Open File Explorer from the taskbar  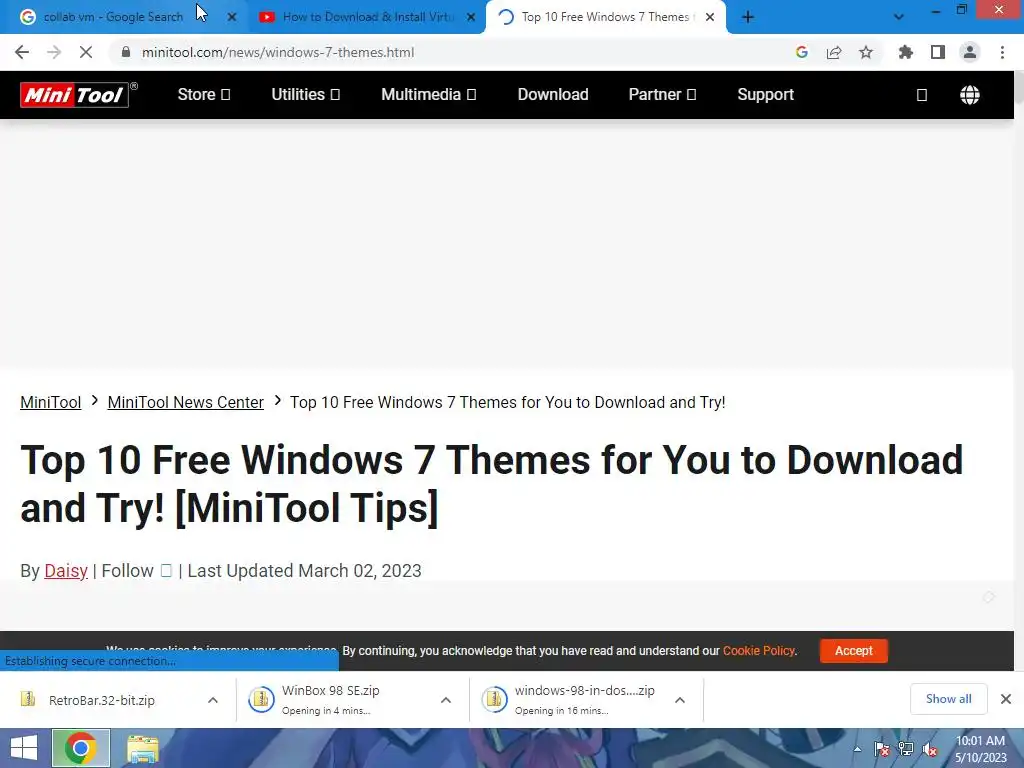(142, 748)
